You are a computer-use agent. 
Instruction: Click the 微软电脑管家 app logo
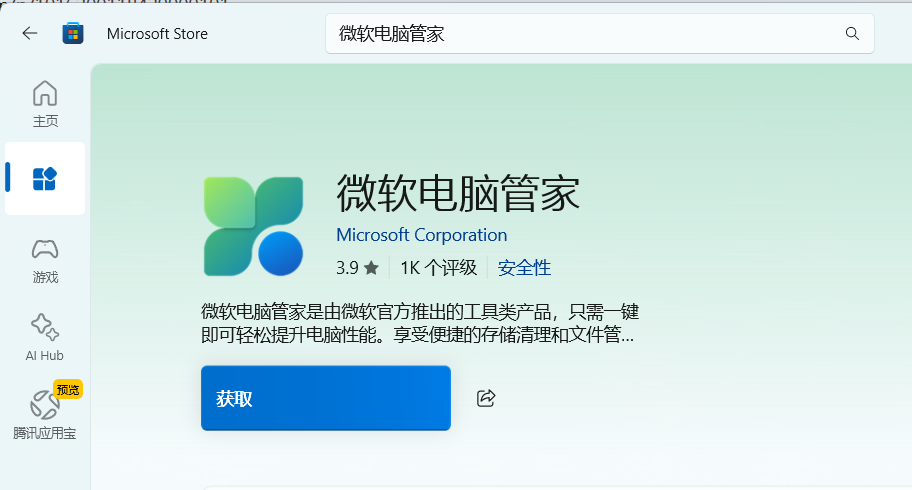click(x=254, y=226)
